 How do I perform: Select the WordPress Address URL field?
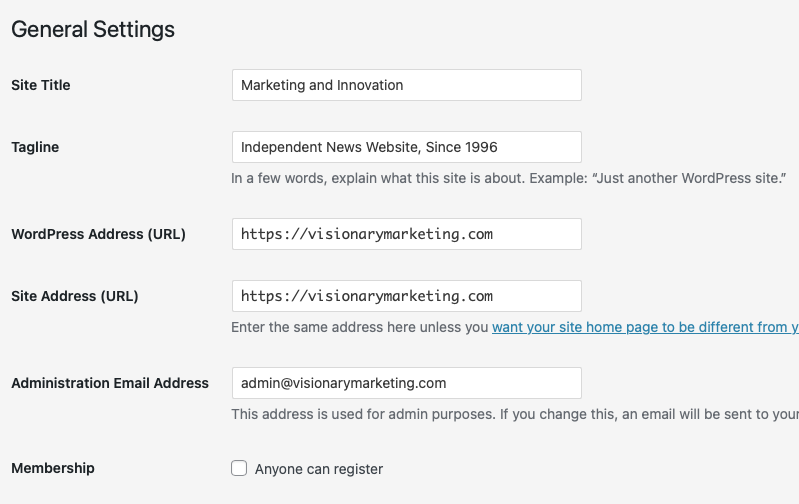click(407, 234)
